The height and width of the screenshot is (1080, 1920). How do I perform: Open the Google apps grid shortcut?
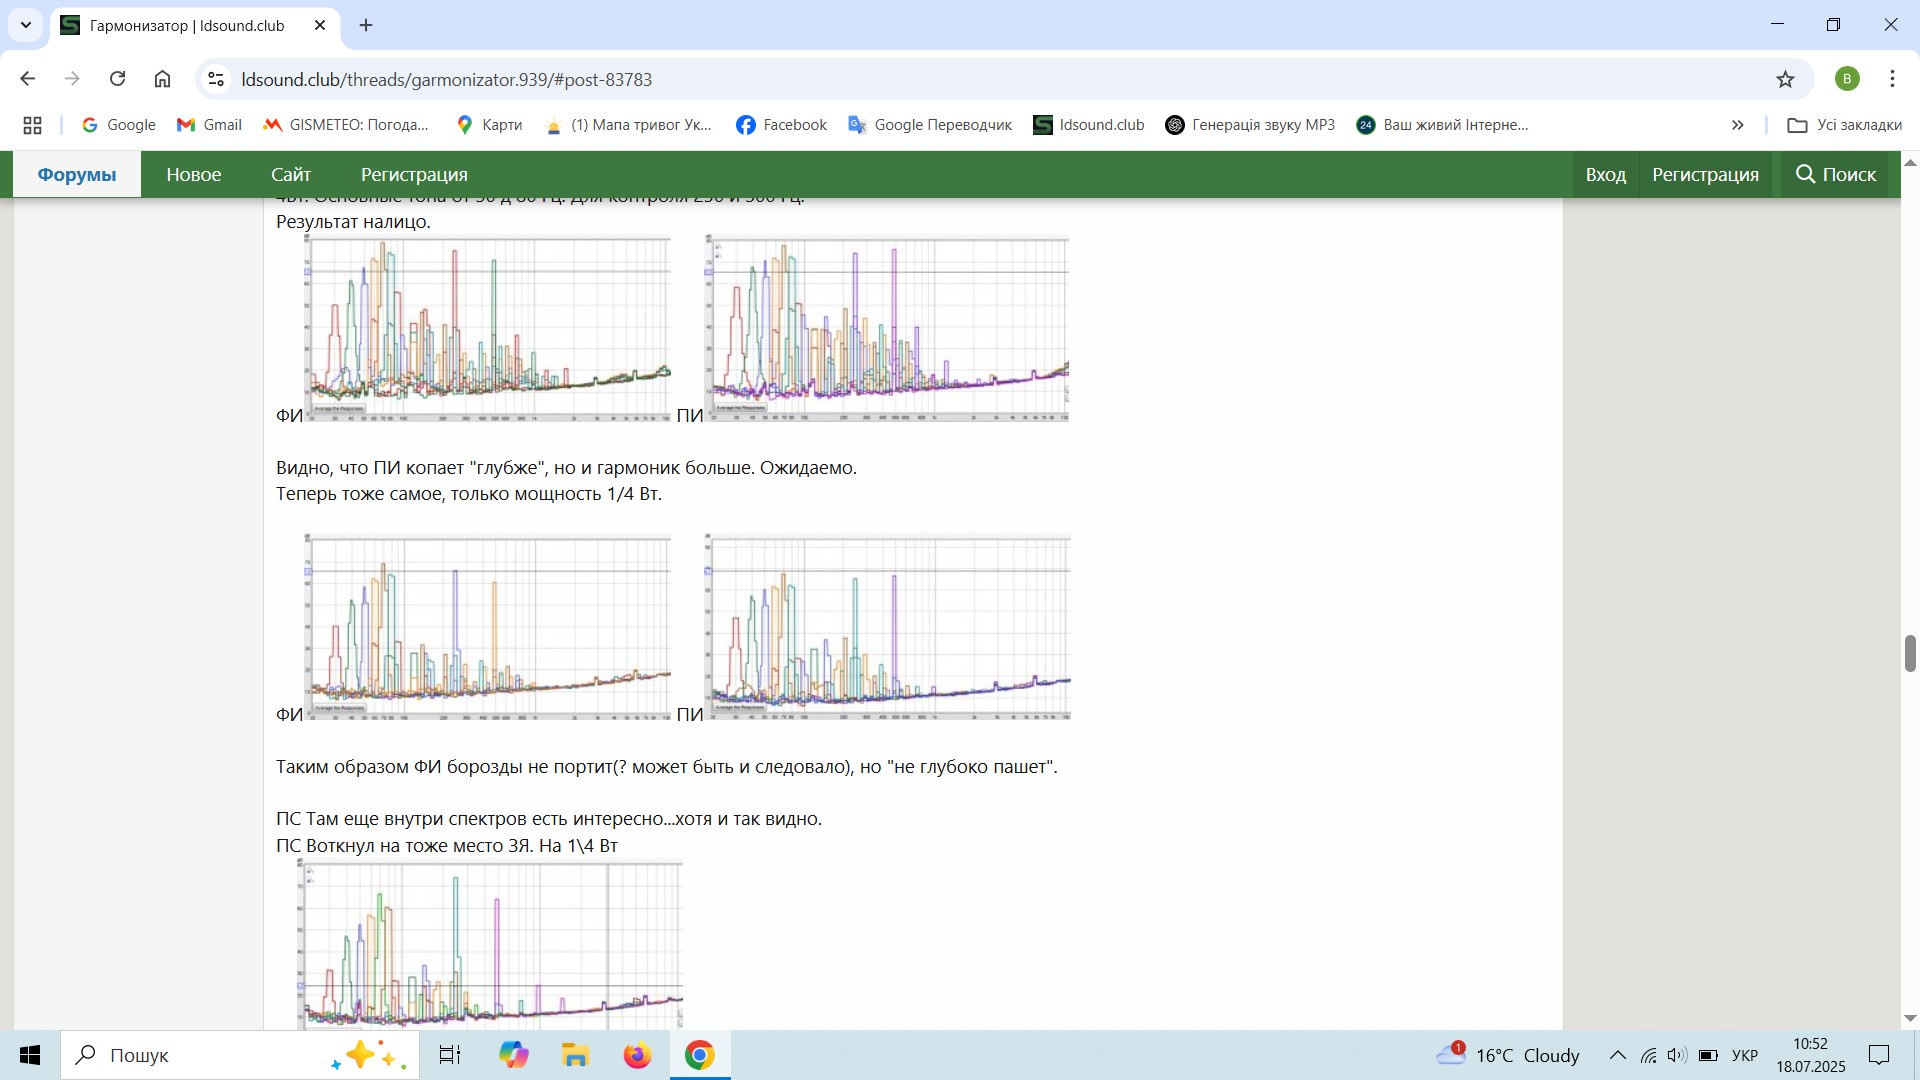click(32, 125)
